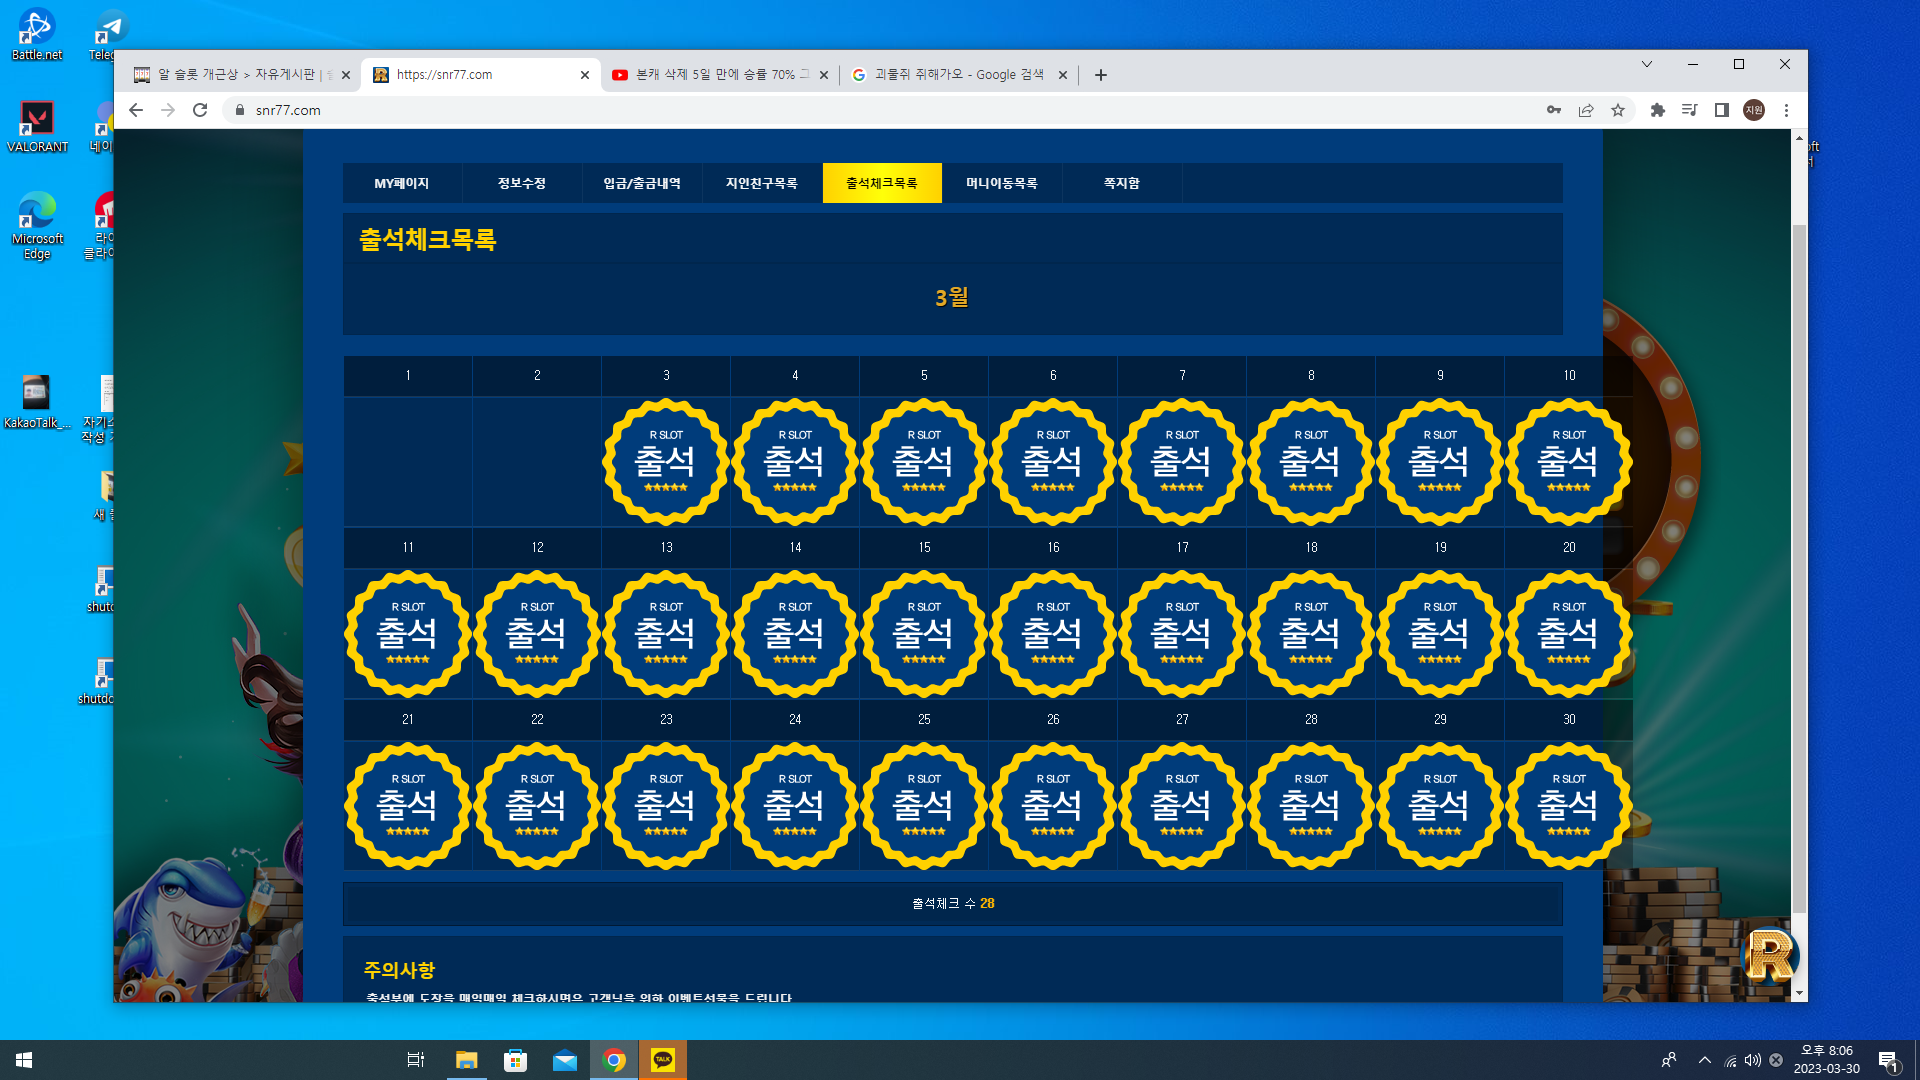
Task: Open the Chrome profile avatar
Action: point(1754,110)
